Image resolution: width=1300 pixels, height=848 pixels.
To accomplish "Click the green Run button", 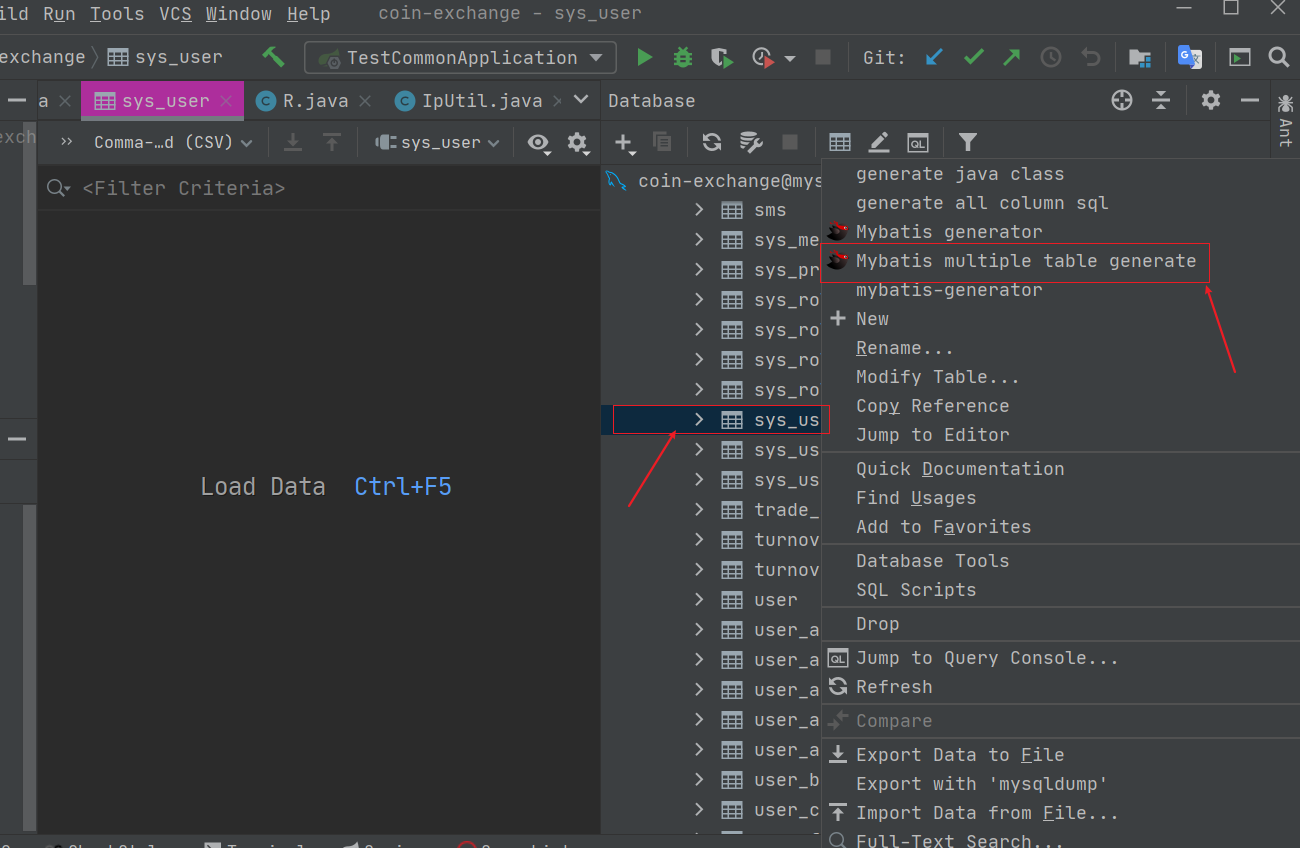I will click(x=645, y=58).
